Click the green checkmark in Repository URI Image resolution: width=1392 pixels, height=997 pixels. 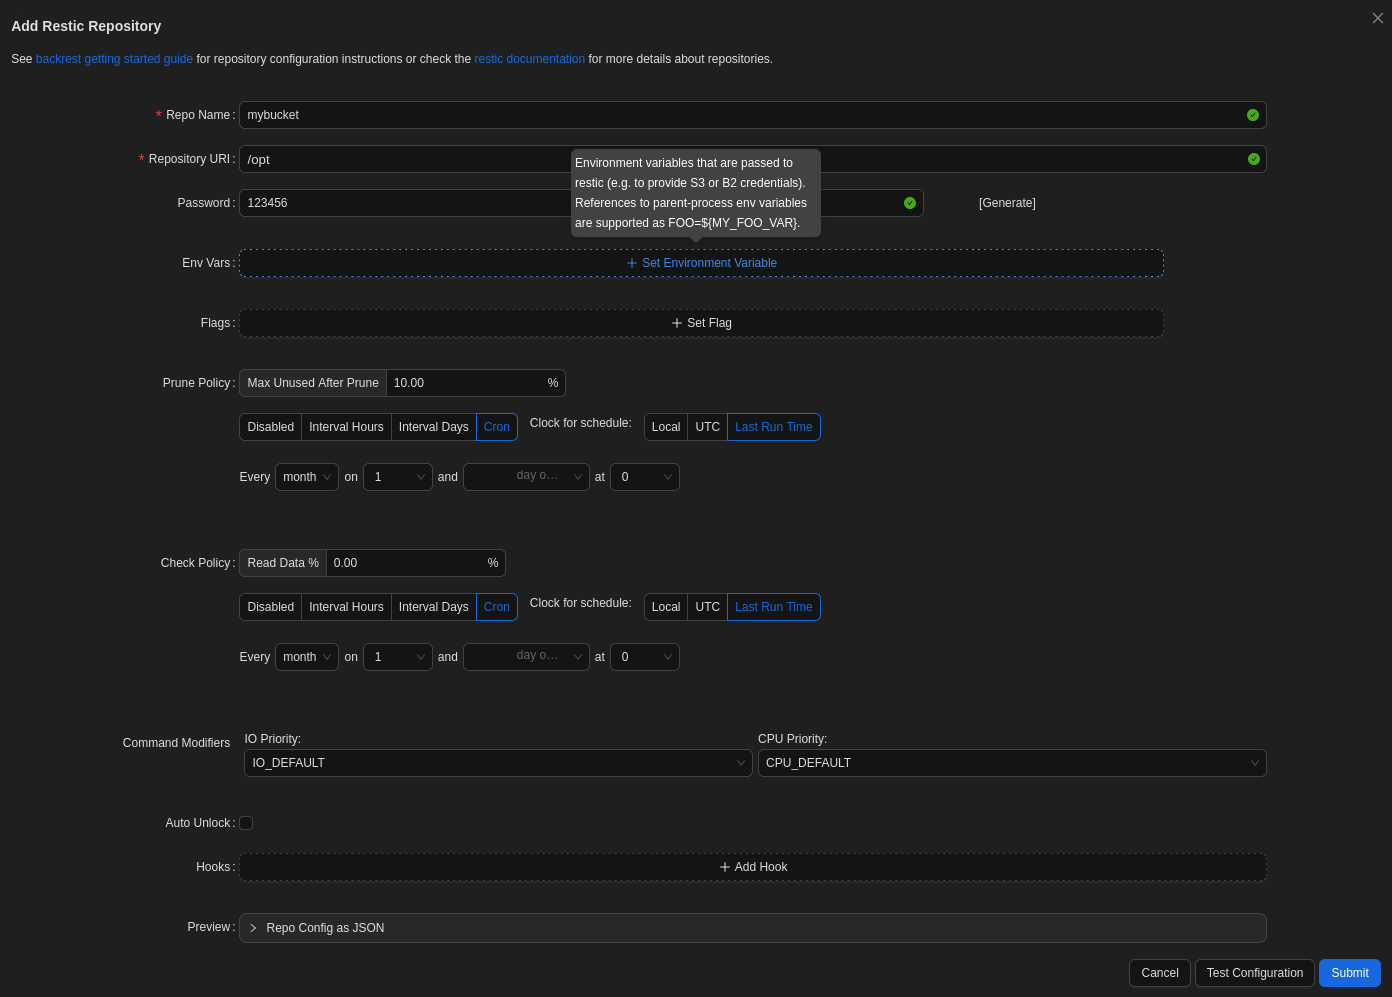pyautogui.click(x=1254, y=159)
